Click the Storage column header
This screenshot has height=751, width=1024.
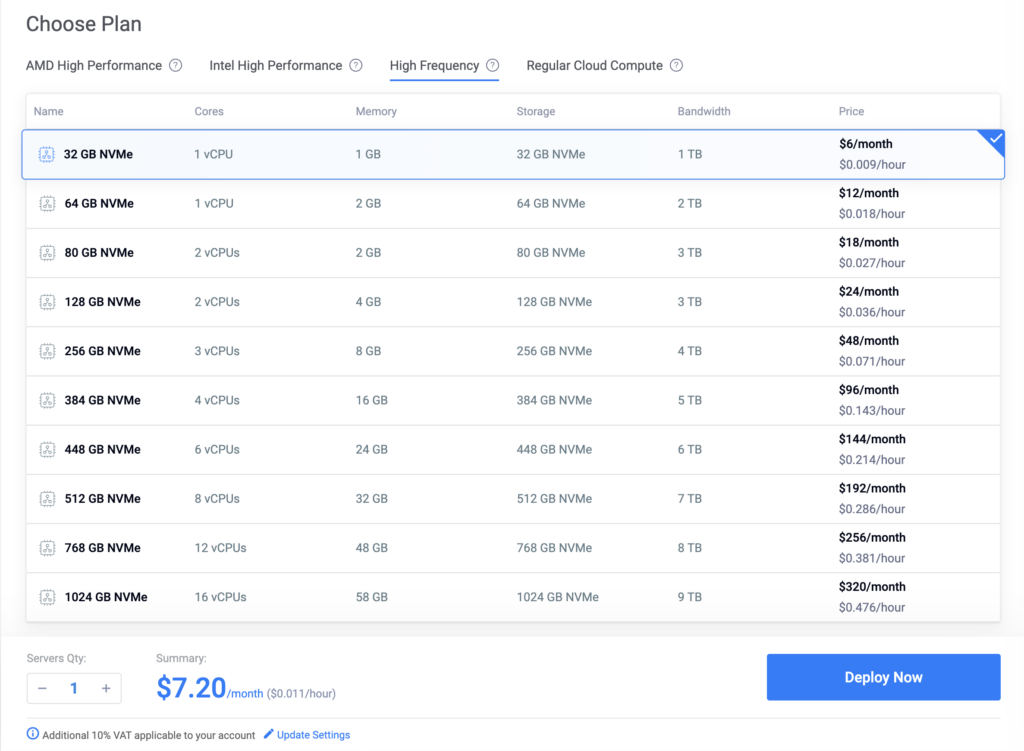(536, 112)
